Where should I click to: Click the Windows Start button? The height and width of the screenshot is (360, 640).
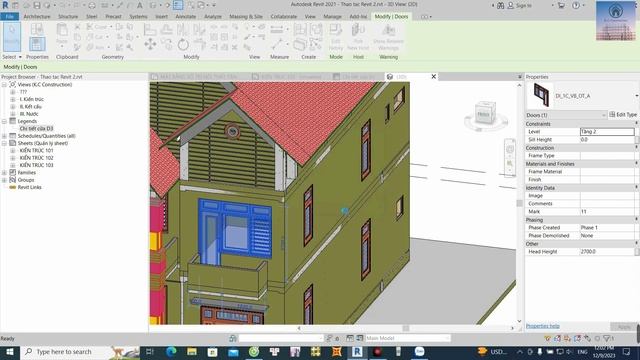(x=10, y=351)
